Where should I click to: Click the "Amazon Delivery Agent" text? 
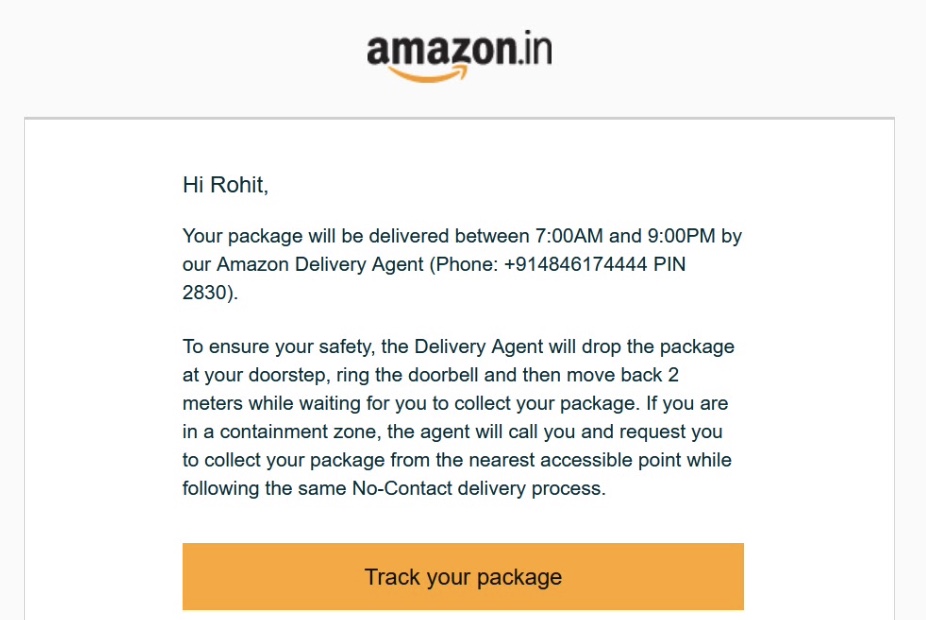click(x=305, y=265)
